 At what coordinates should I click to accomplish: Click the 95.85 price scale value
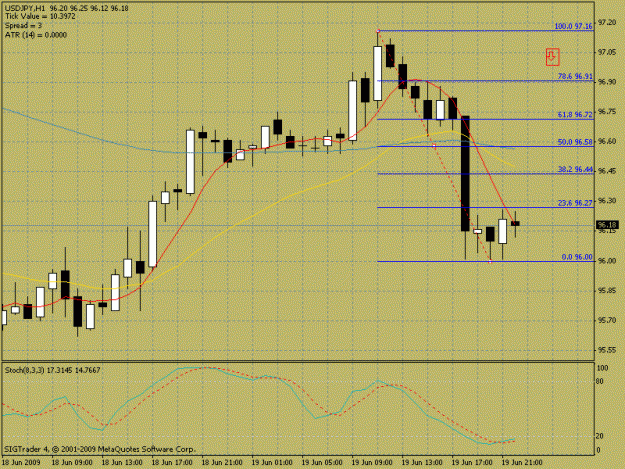[x=607, y=290]
